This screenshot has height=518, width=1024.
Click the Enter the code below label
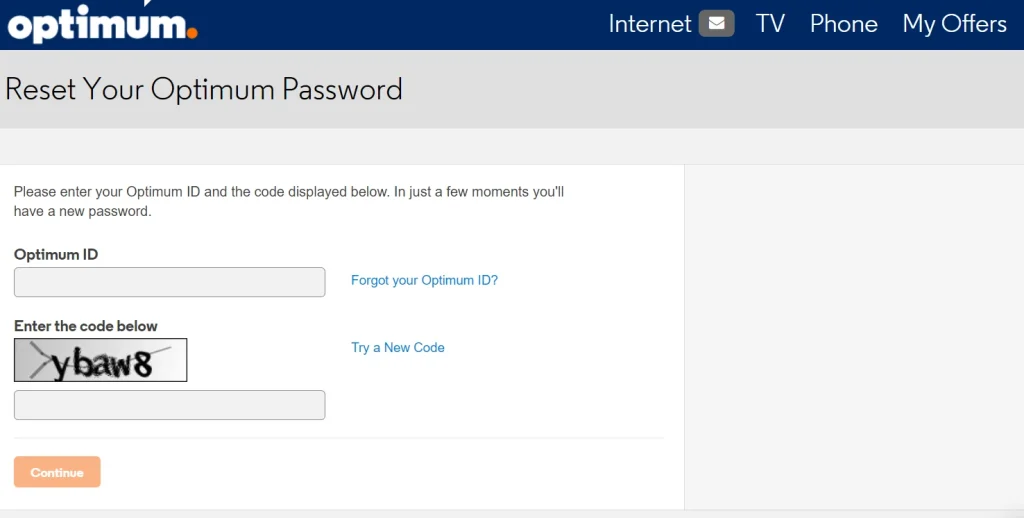coord(86,326)
